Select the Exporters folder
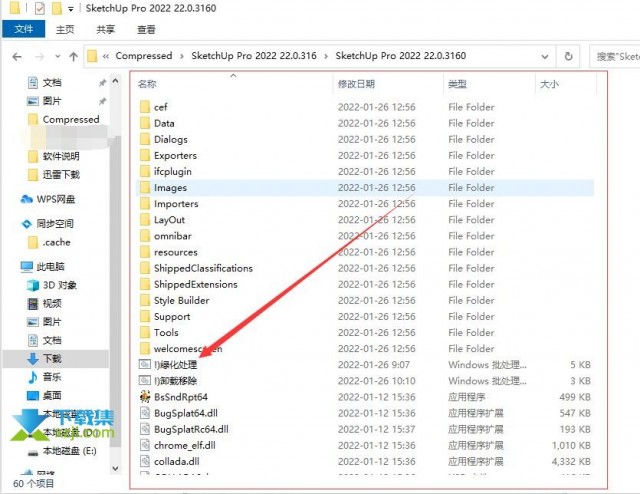640x494 pixels. point(175,156)
